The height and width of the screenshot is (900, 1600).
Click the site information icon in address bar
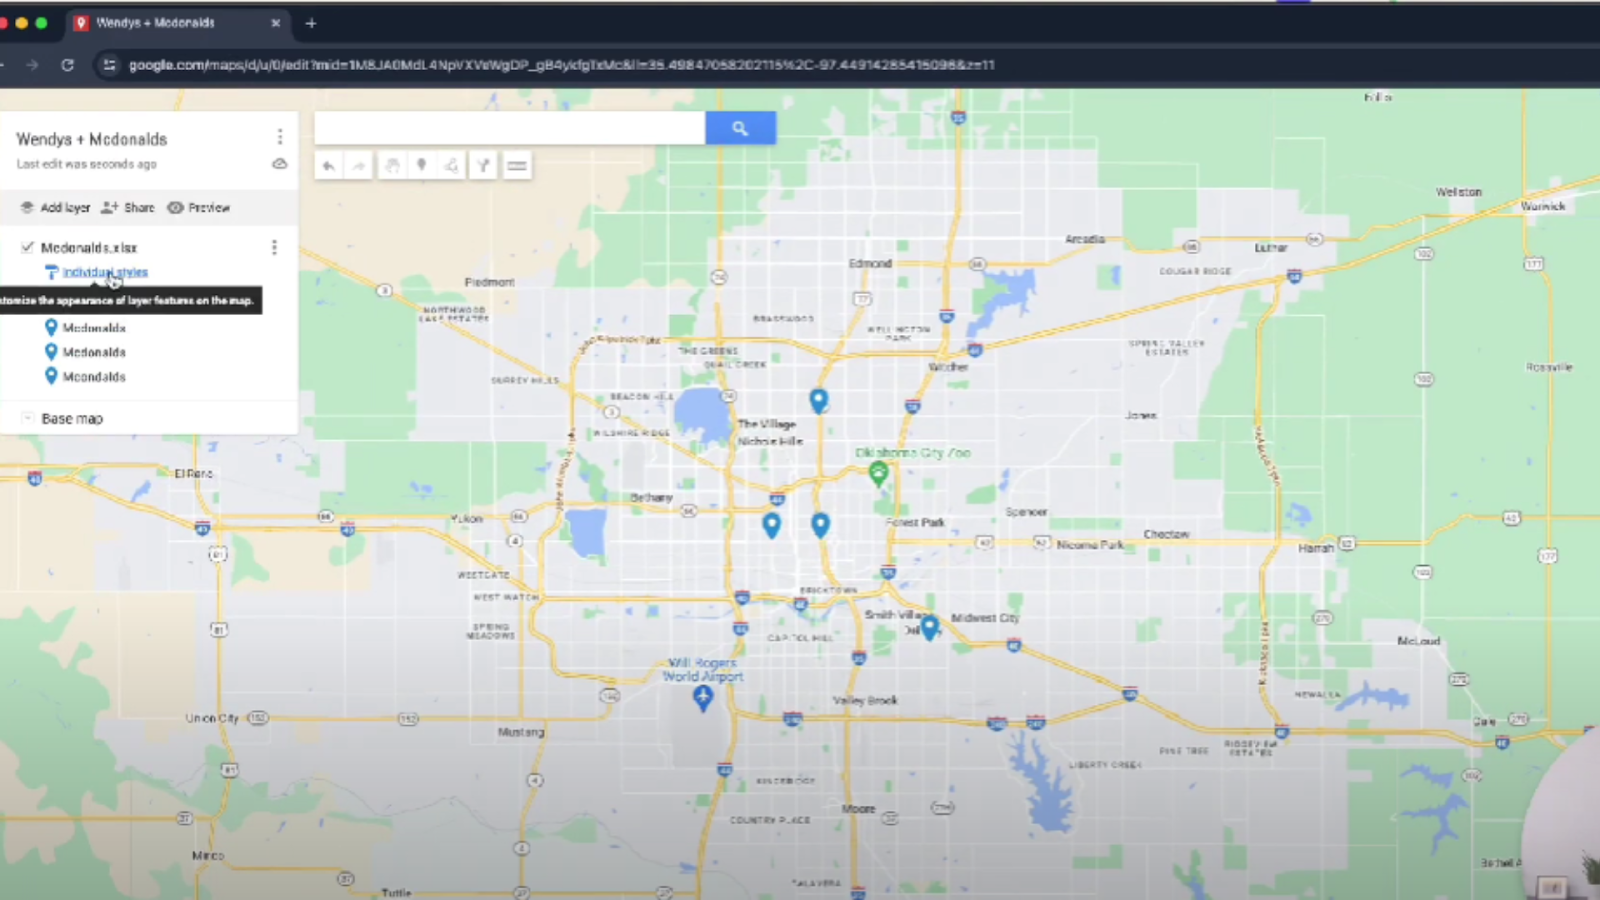click(109, 65)
